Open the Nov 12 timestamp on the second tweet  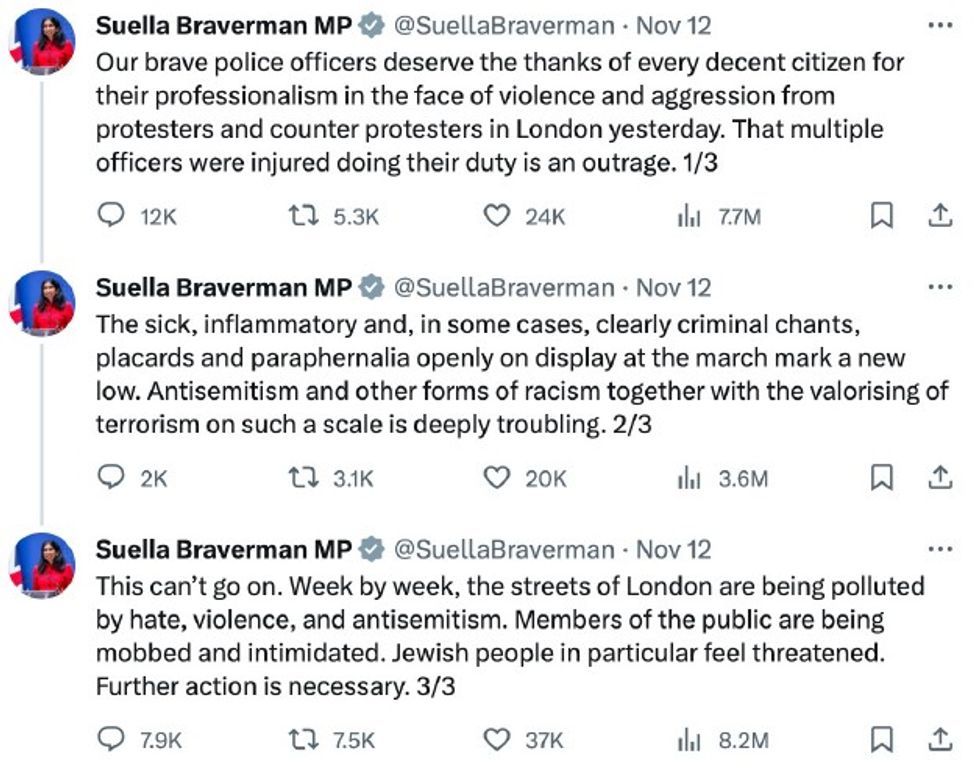click(673, 288)
